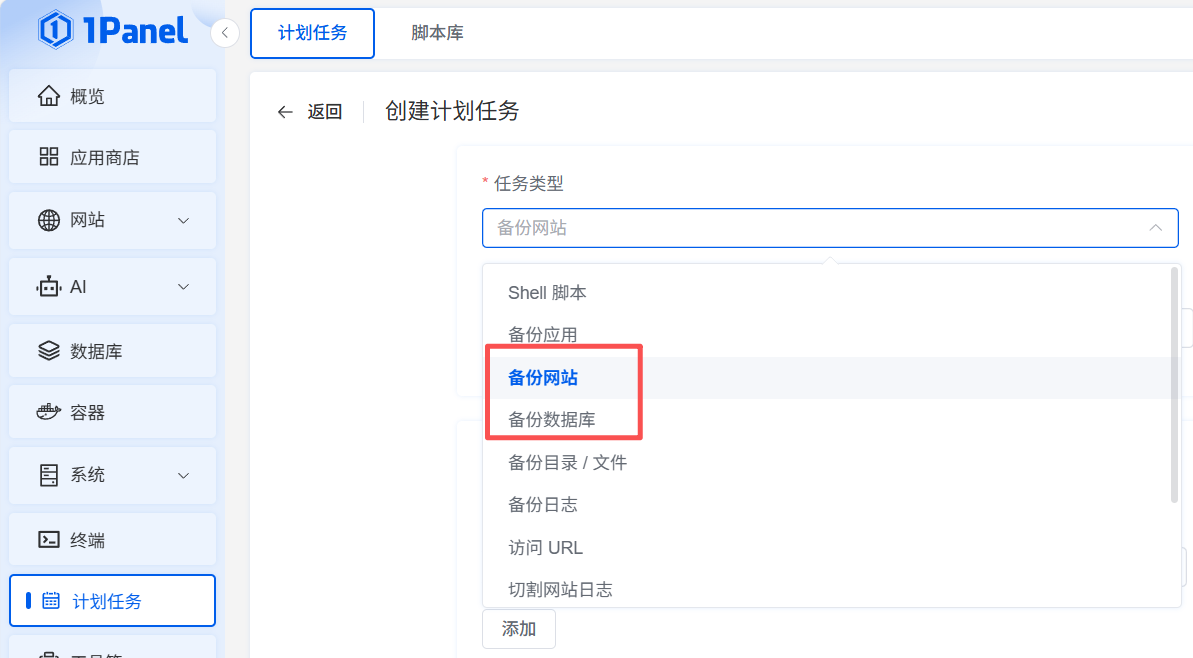Collapse the sidebar with the chevron button
Viewport: 1193px width, 658px height.
pos(225,33)
